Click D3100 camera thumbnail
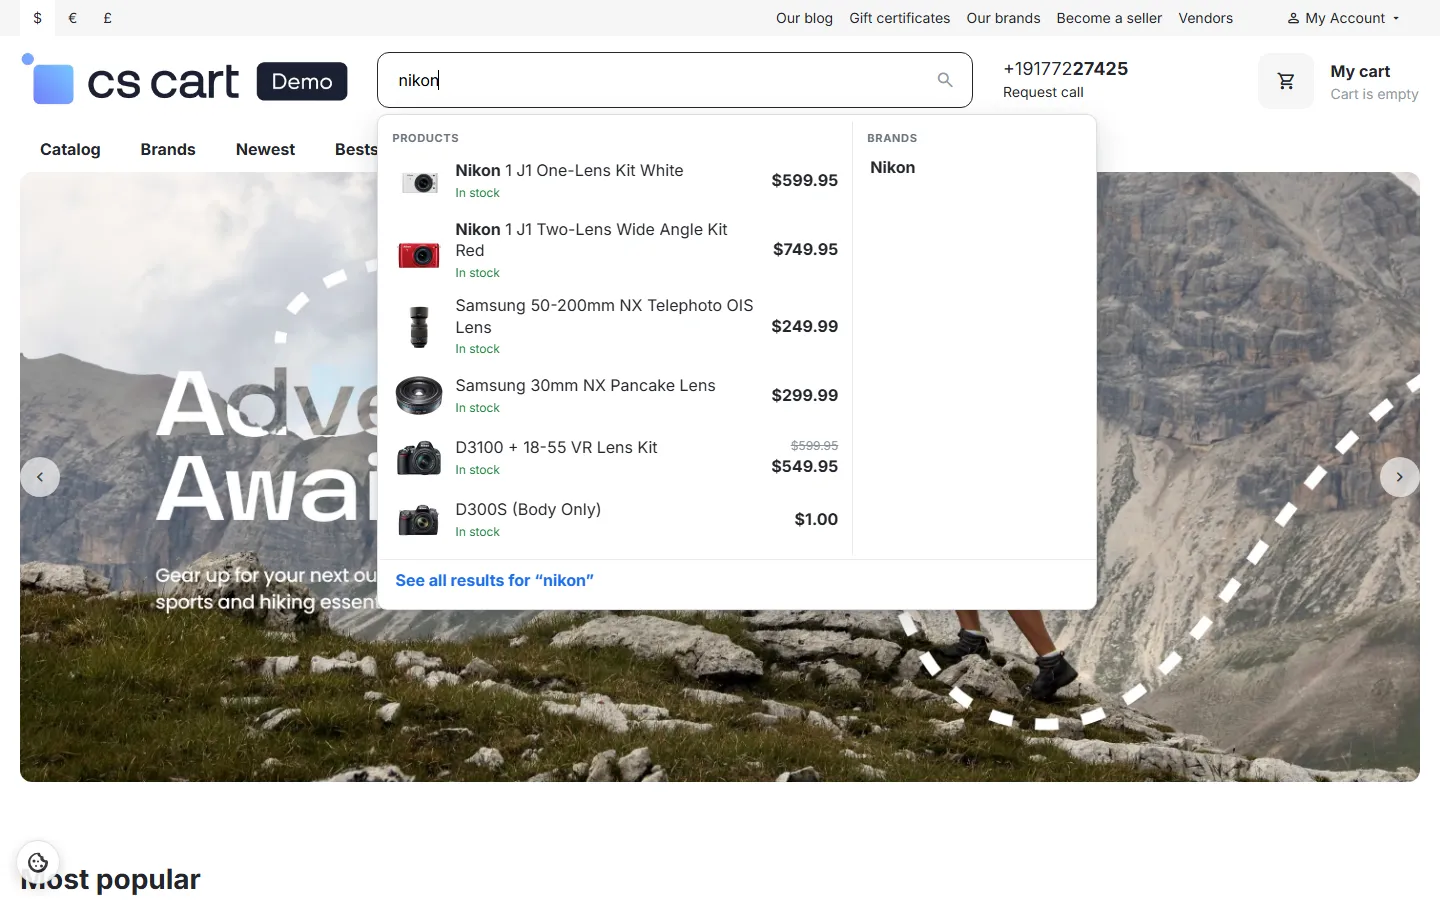Viewport: 1440px width, 900px height. tap(419, 458)
